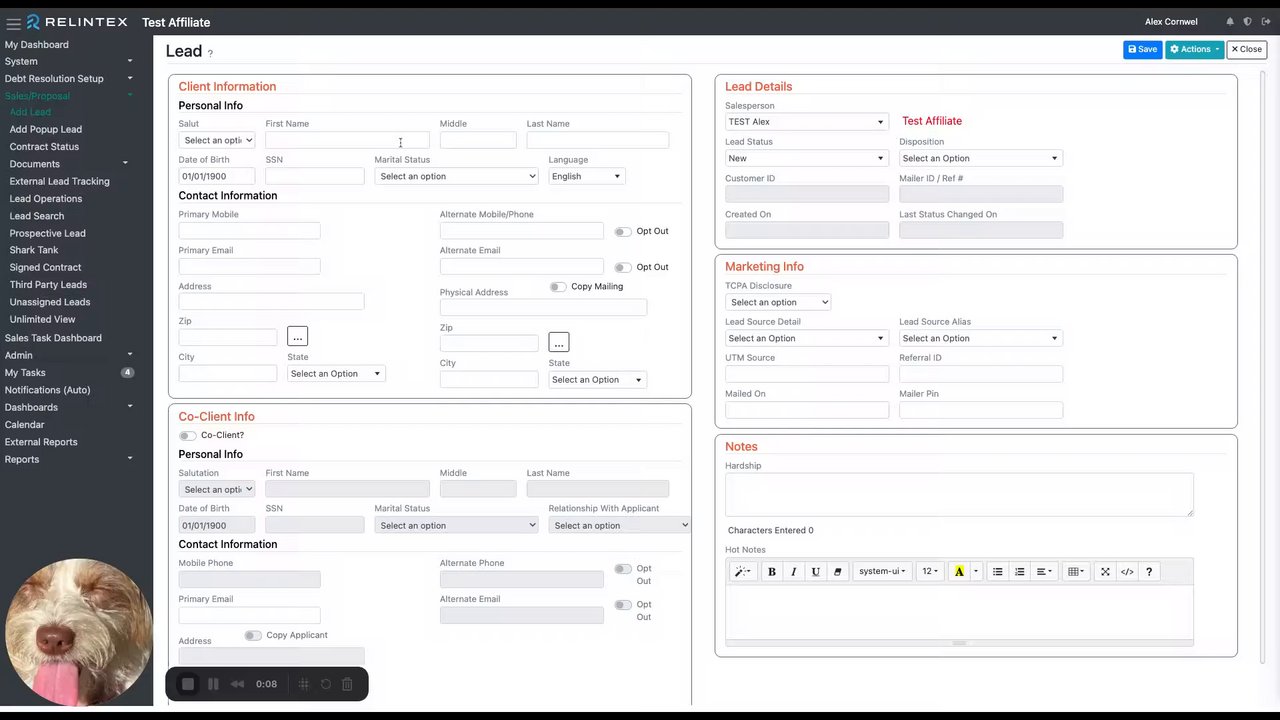Screen dimensions: 1280x720
Task: Open My Tasks in sidebar
Action: 25,373
